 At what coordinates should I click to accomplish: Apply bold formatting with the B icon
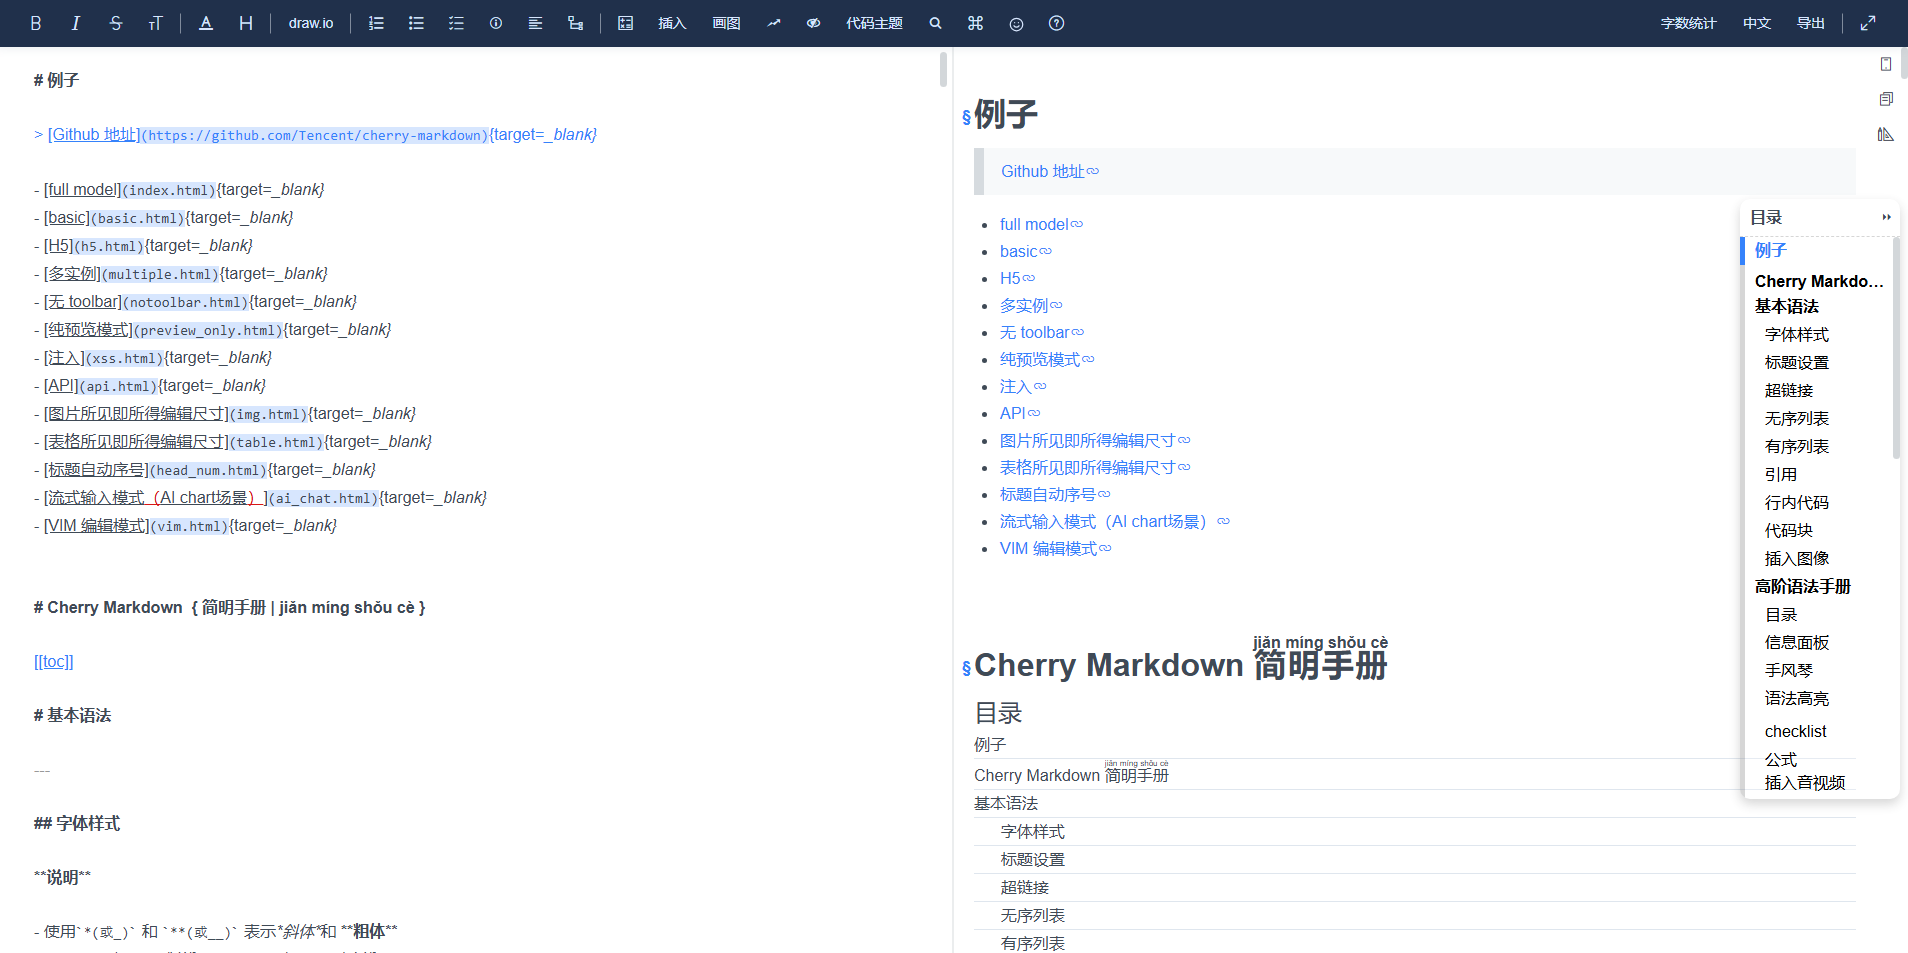(x=36, y=23)
